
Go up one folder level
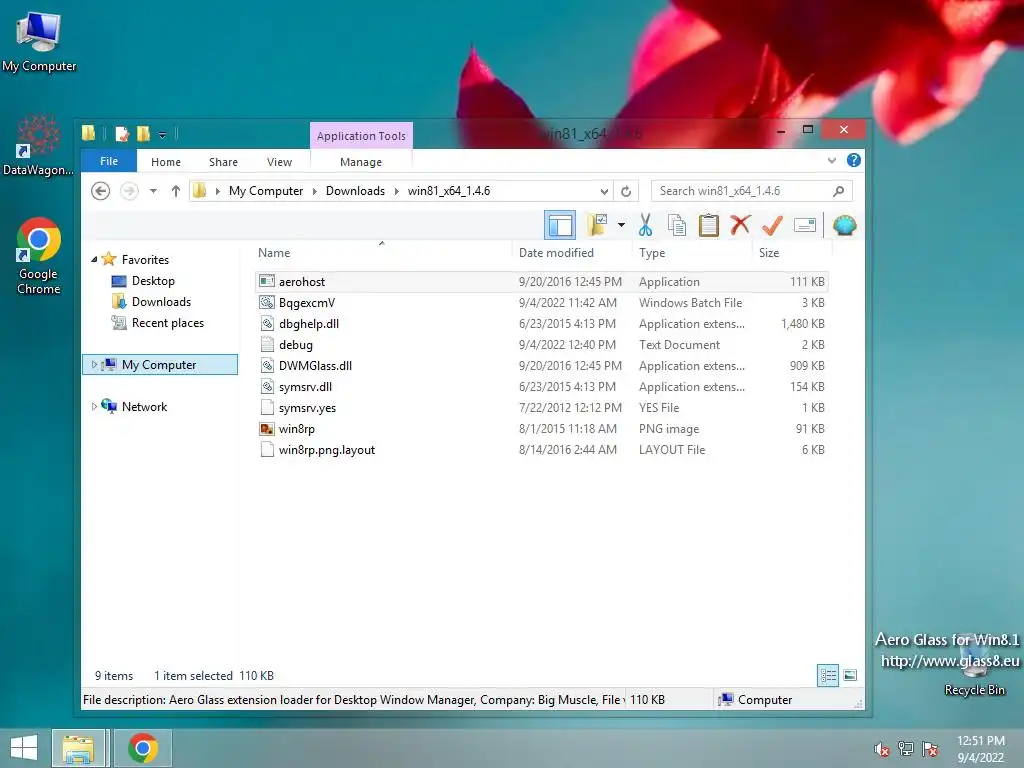coord(176,191)
